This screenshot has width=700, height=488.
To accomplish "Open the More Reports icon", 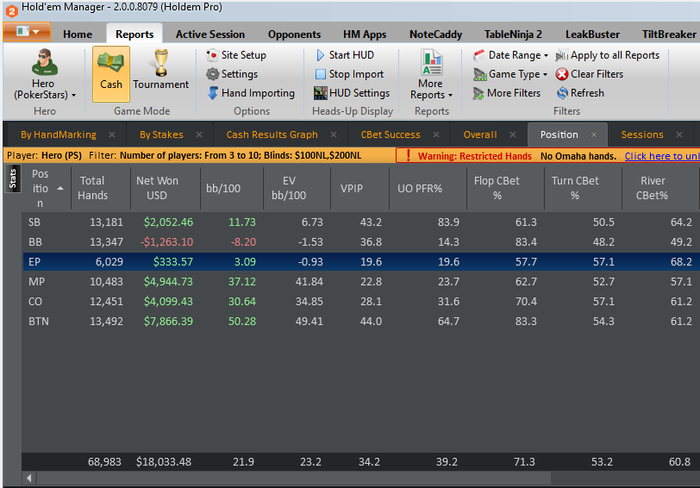I will click(x=431, y=63).
